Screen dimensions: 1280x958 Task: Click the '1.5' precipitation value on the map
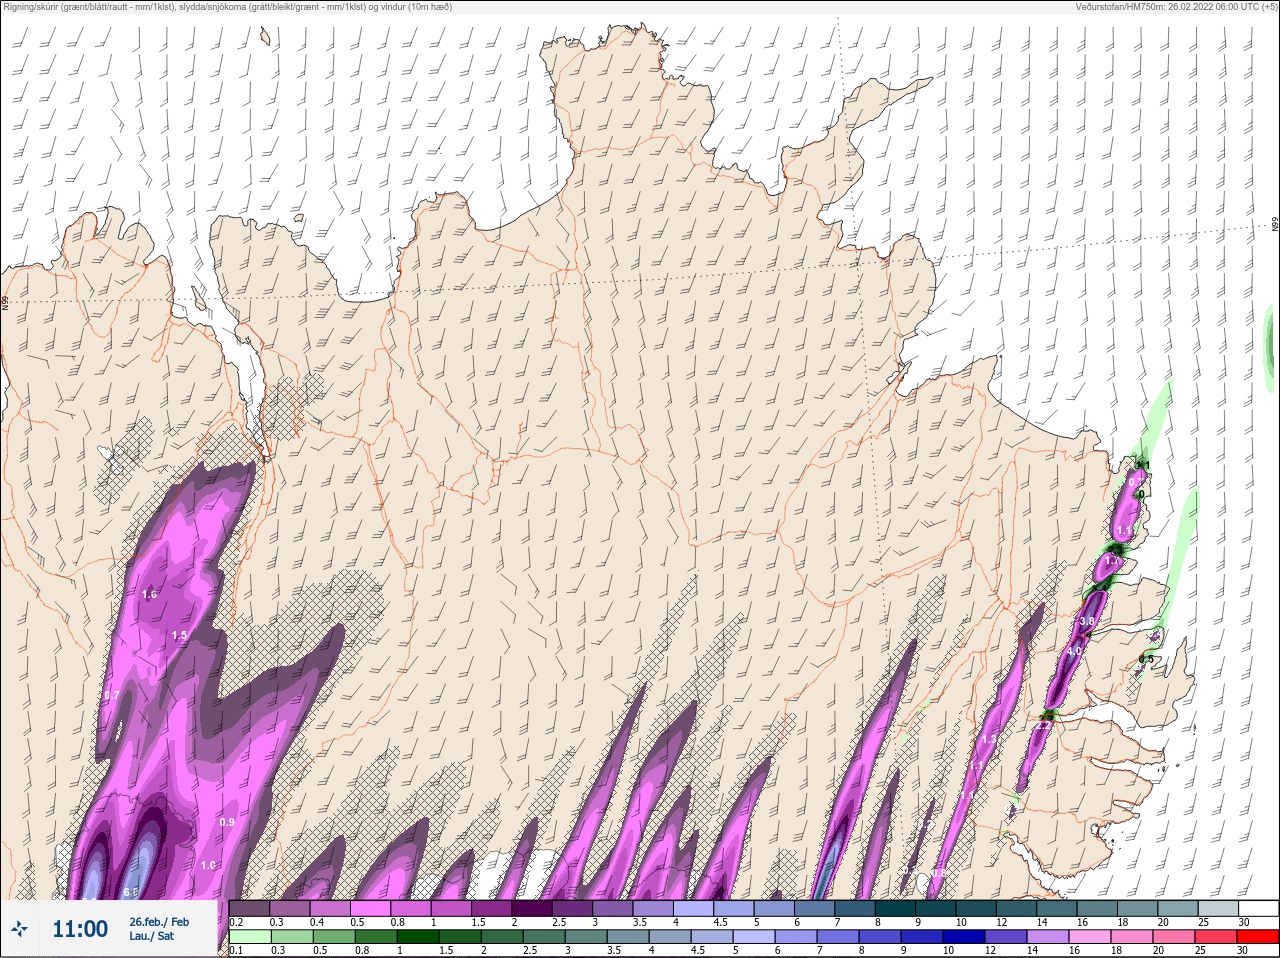[179, 635]
